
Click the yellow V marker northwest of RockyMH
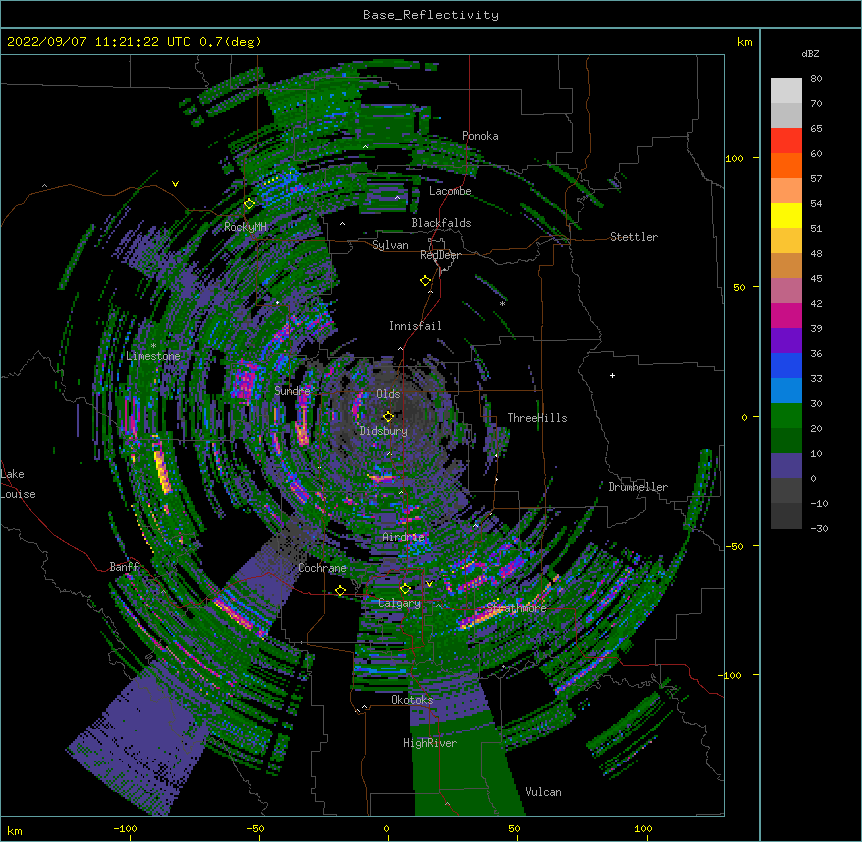click(x=175, y=184)
